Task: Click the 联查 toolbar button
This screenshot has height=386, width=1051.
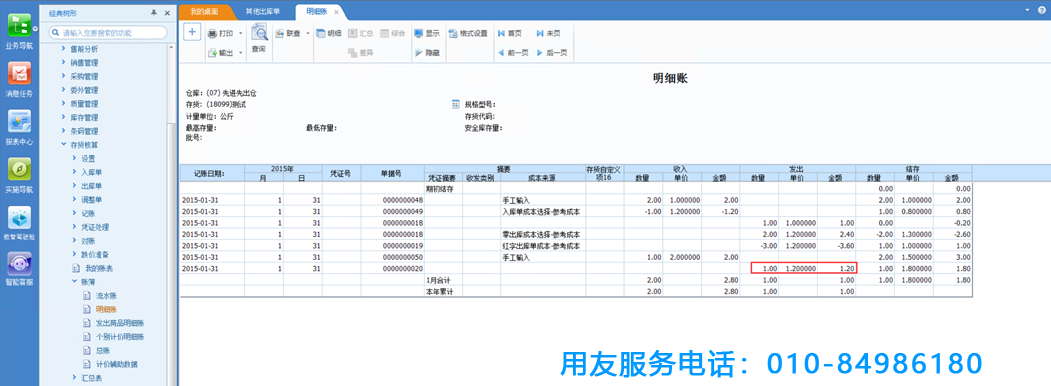Action: point(289,33)
